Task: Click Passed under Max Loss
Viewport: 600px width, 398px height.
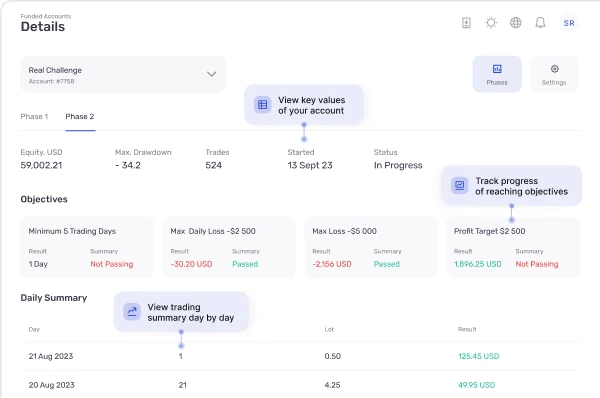Action: click(386, 264)
